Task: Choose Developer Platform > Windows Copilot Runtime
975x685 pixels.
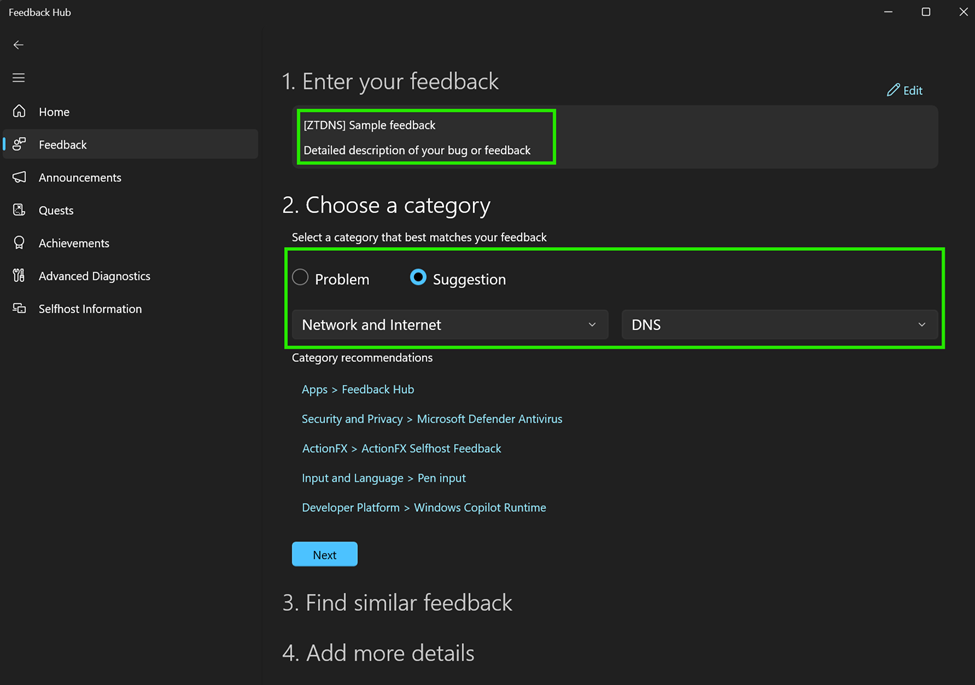Action: tap(424, 508)
